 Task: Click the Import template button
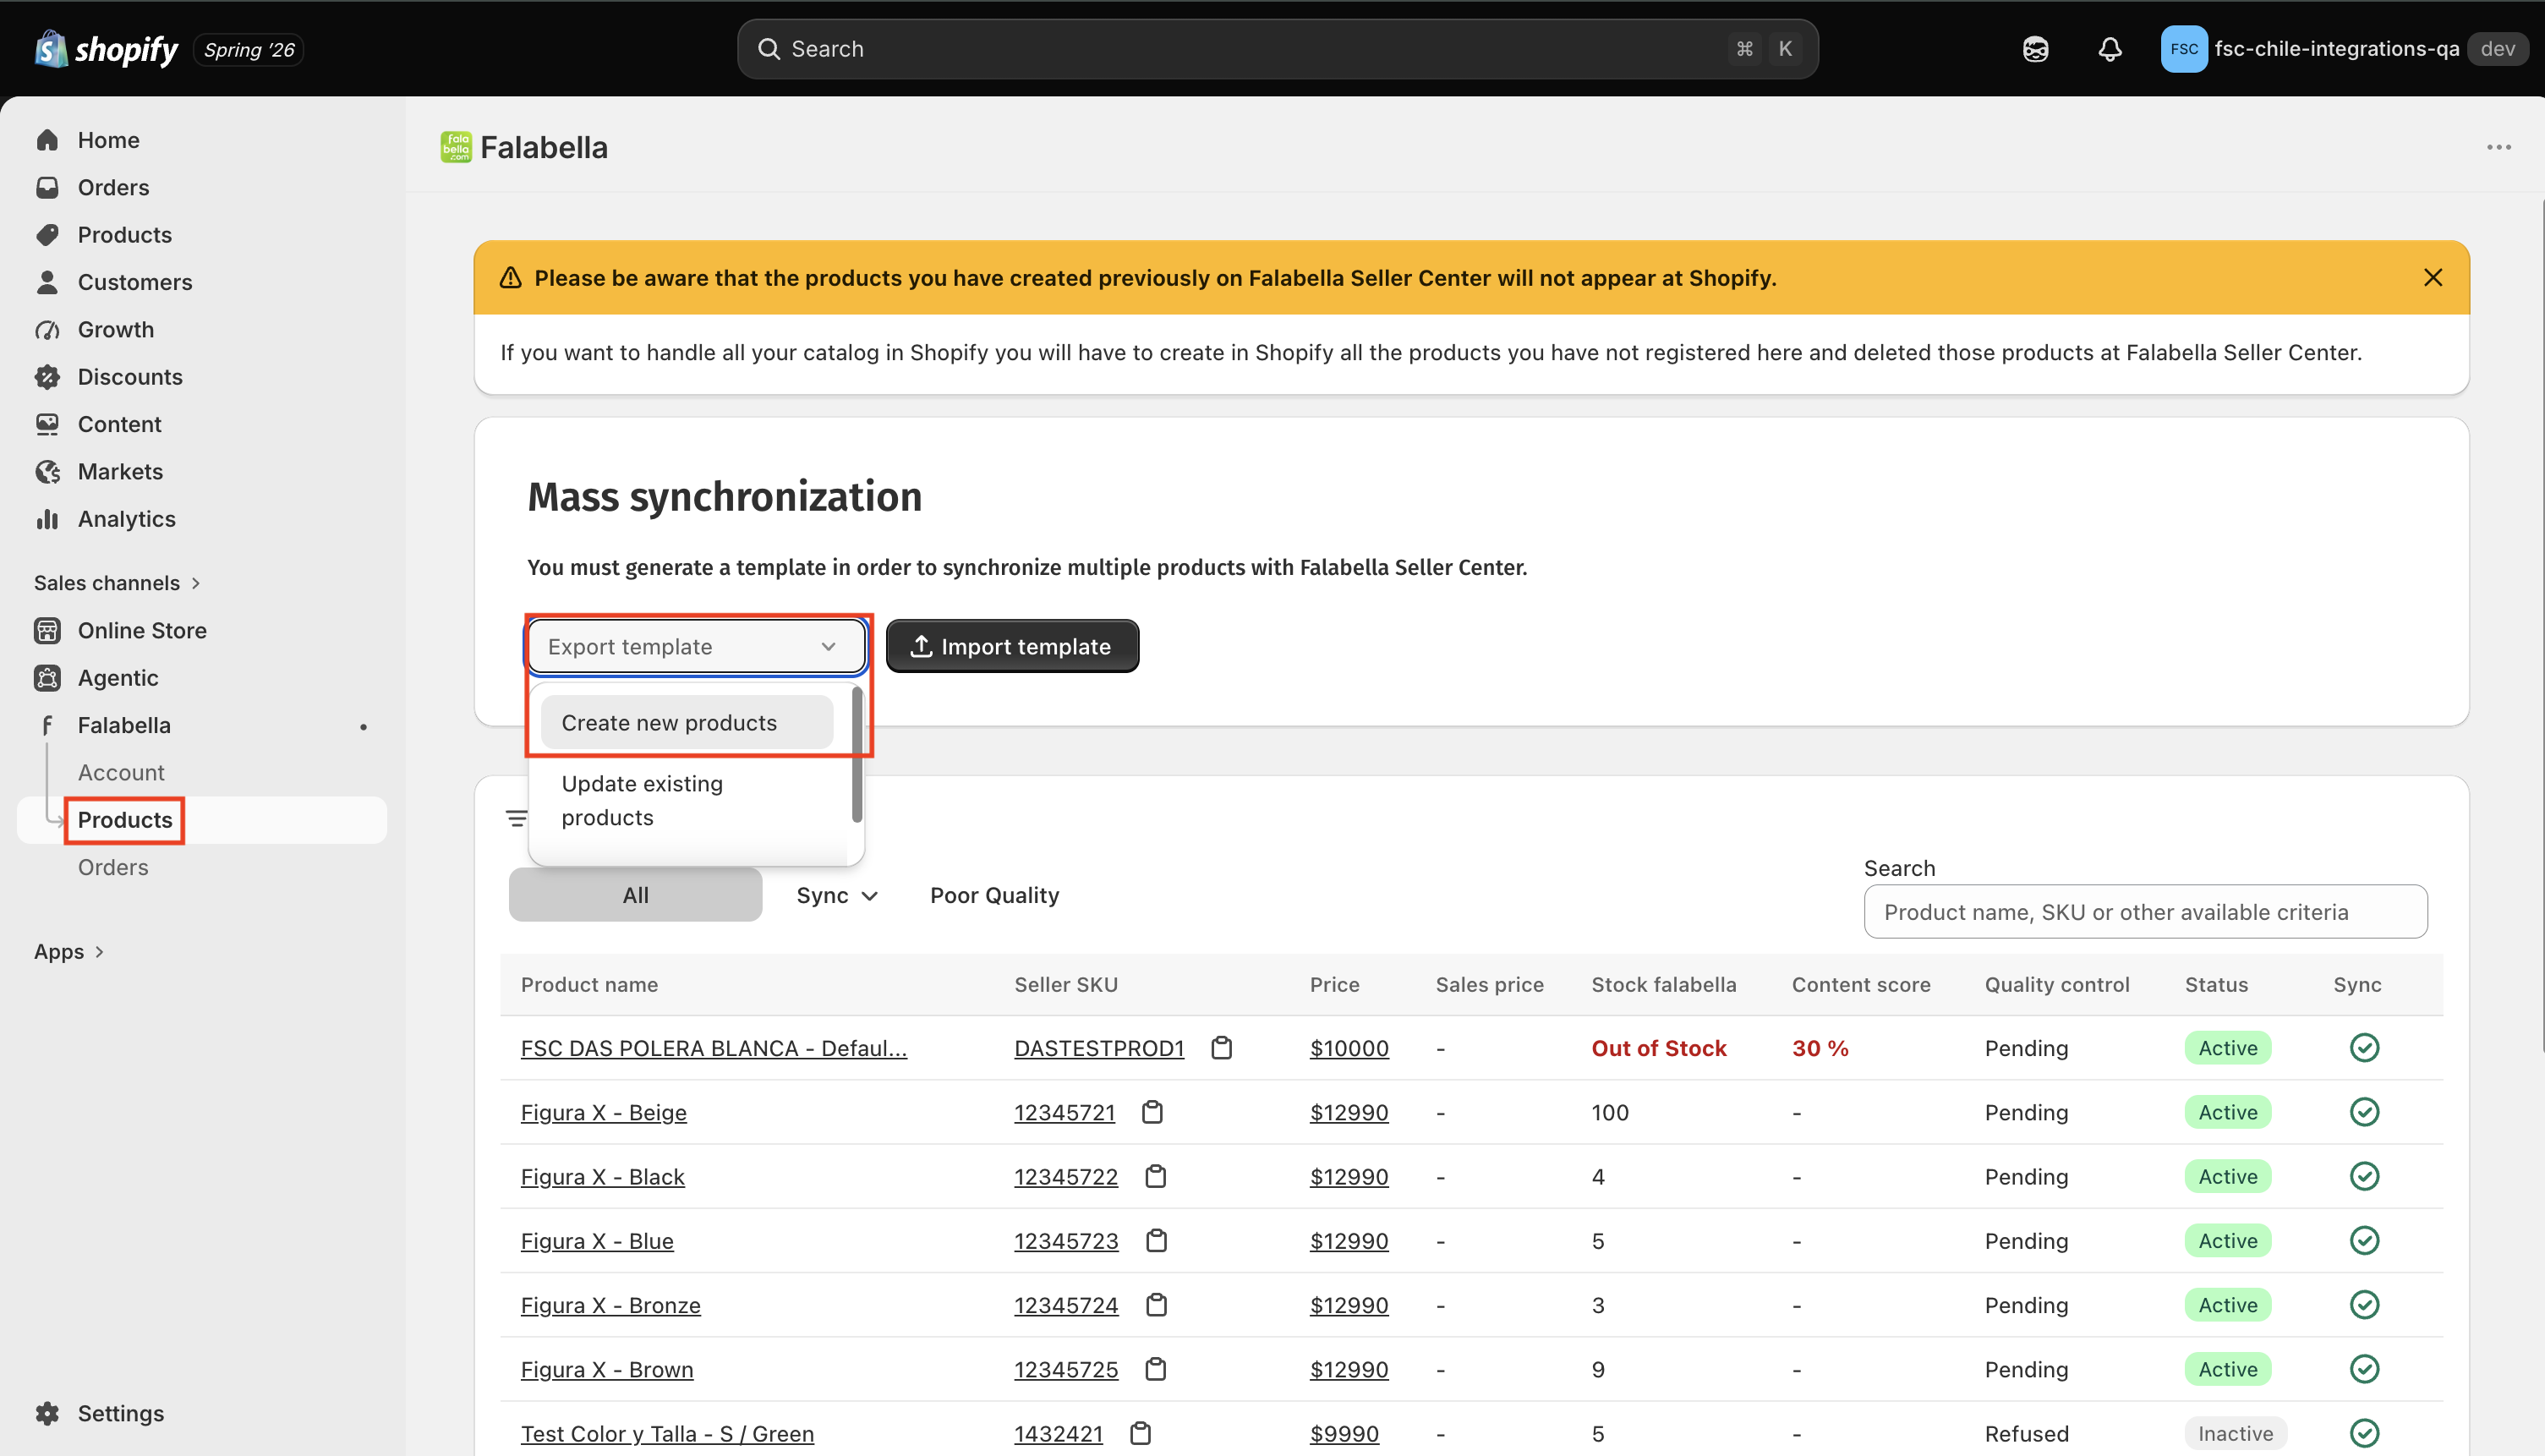1012,646
